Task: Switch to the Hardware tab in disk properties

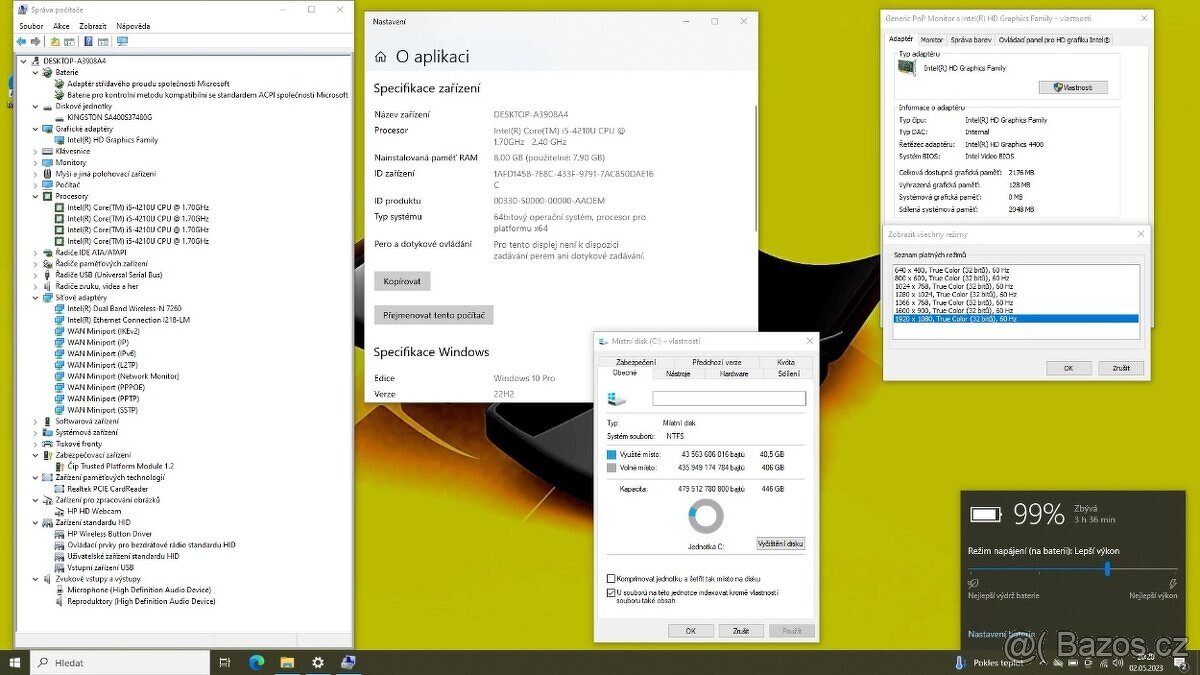Action: click(x=733, y=373)
